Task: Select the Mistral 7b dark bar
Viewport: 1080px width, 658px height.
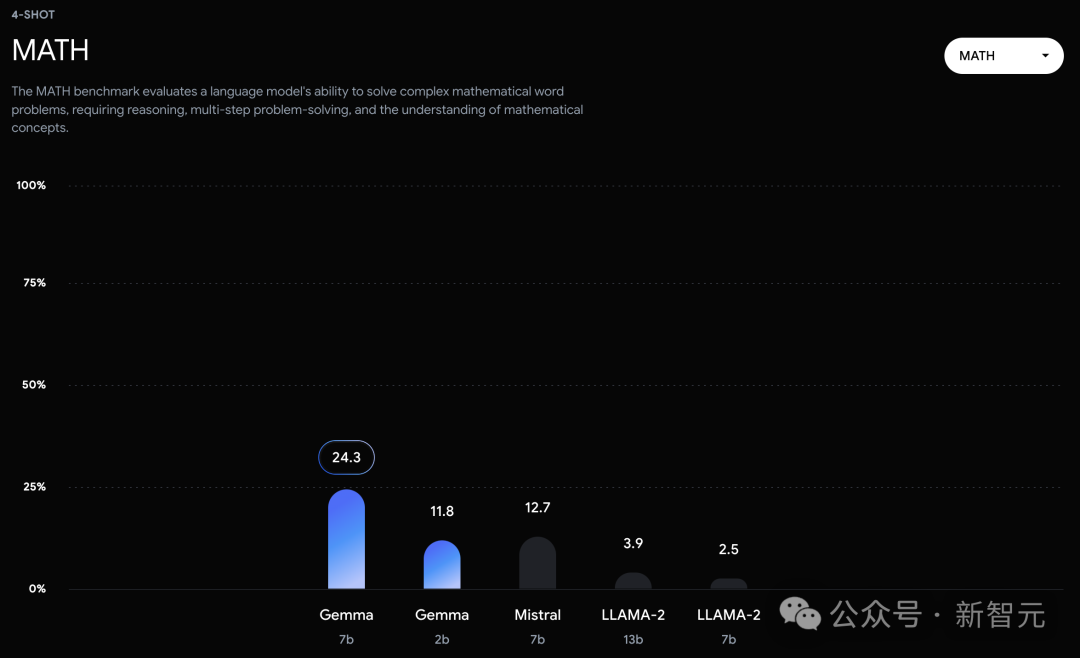Action: [x=537, y=563]
